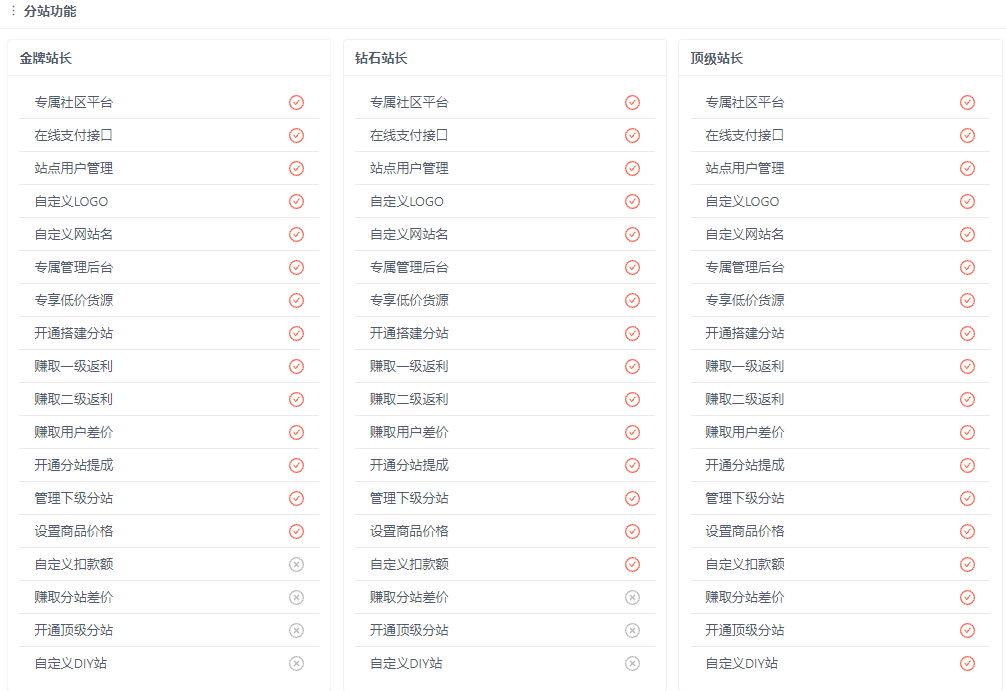Image resolution: width=1006 pixels, height=691 pixels.
Task: Click 自定义DIY站 text under 金牌站长
Action: click(71, 663)
